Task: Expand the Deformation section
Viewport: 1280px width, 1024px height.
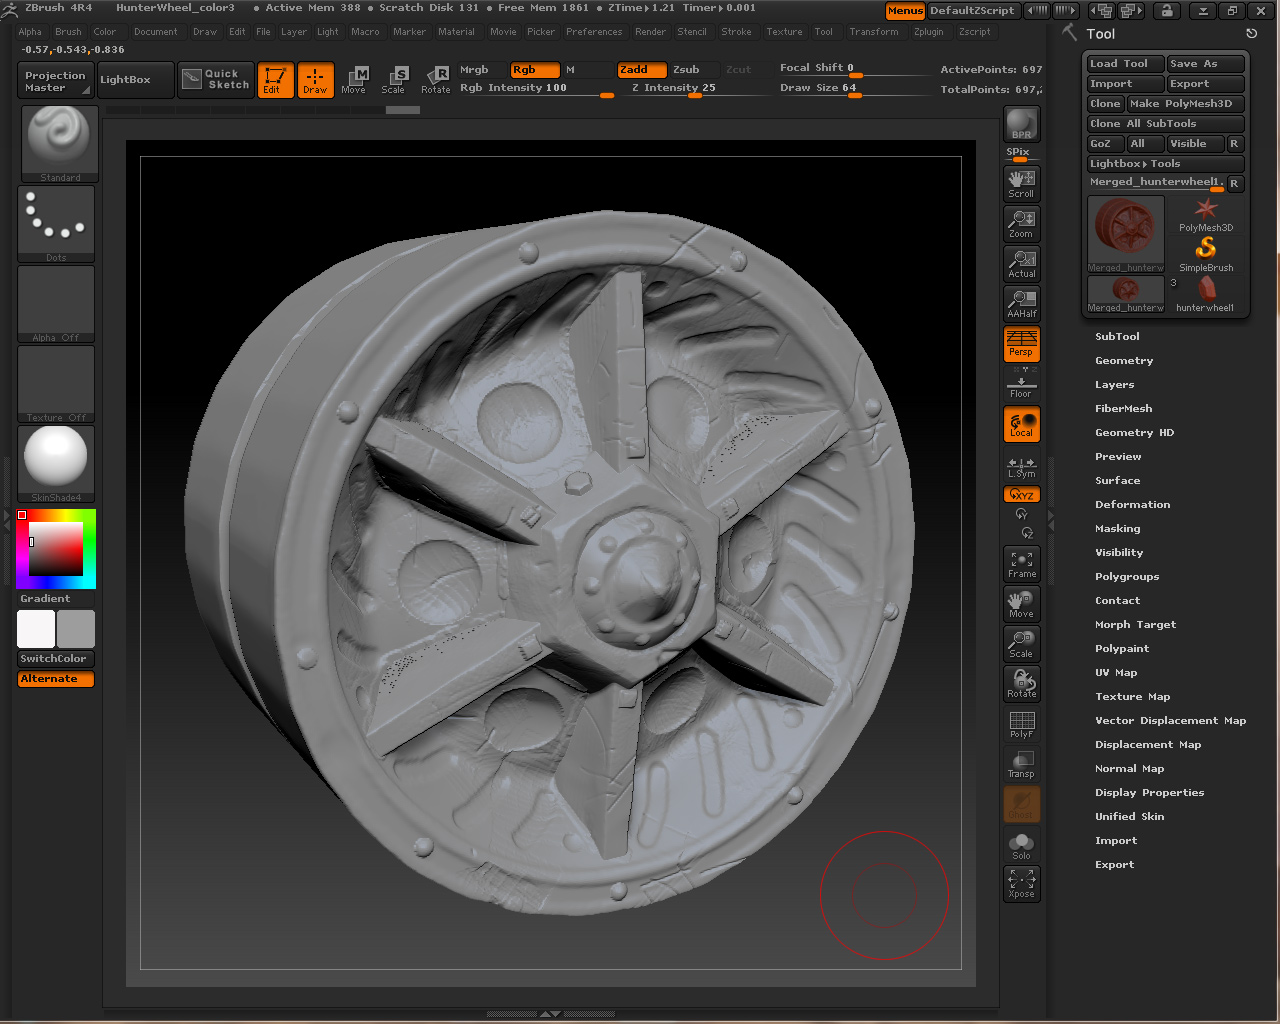Action: 1132,505
